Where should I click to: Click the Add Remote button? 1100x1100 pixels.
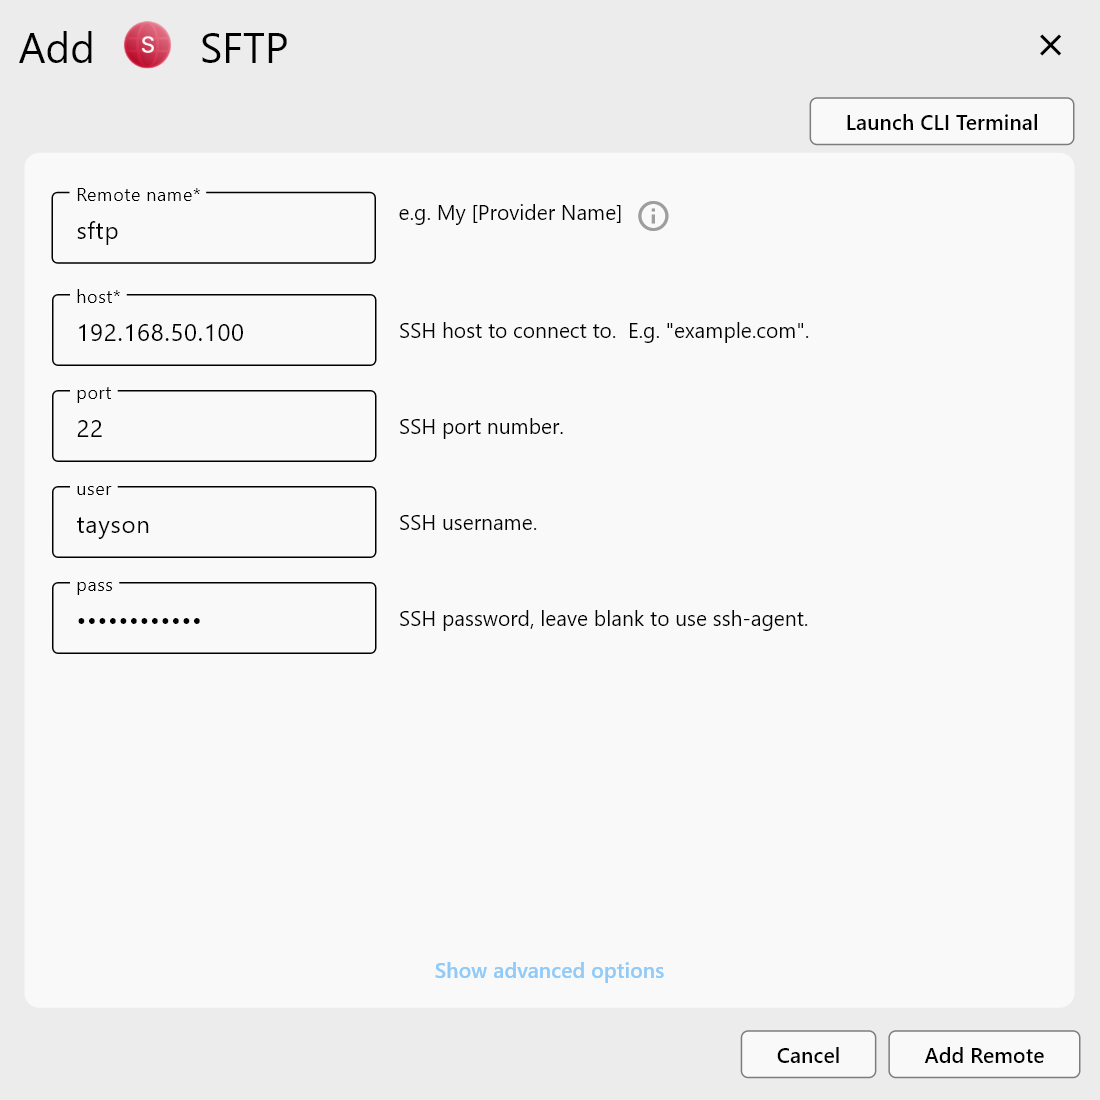pyautogui.click(x=983, y=1054)
